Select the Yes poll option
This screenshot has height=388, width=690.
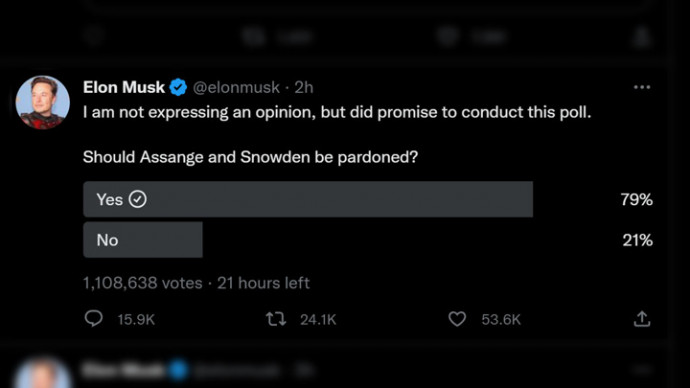pyautogui.click(x=308, y=199)
